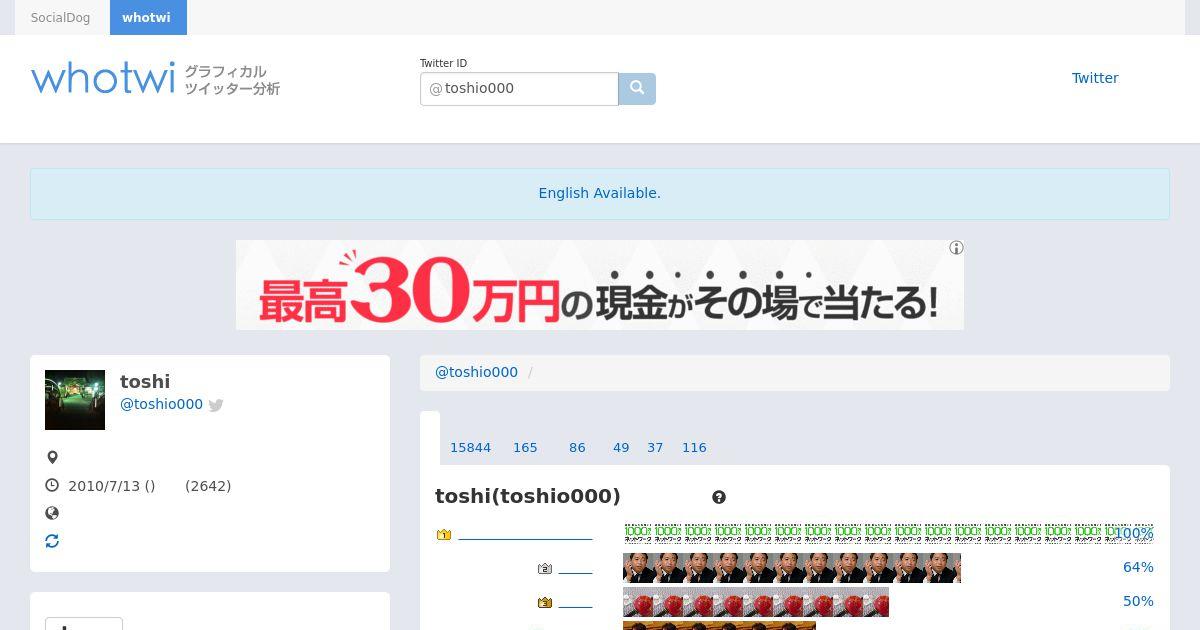Click the globe icon in profile card
Viewport: 1200px width, 630px height.
(x=52, y=513)
